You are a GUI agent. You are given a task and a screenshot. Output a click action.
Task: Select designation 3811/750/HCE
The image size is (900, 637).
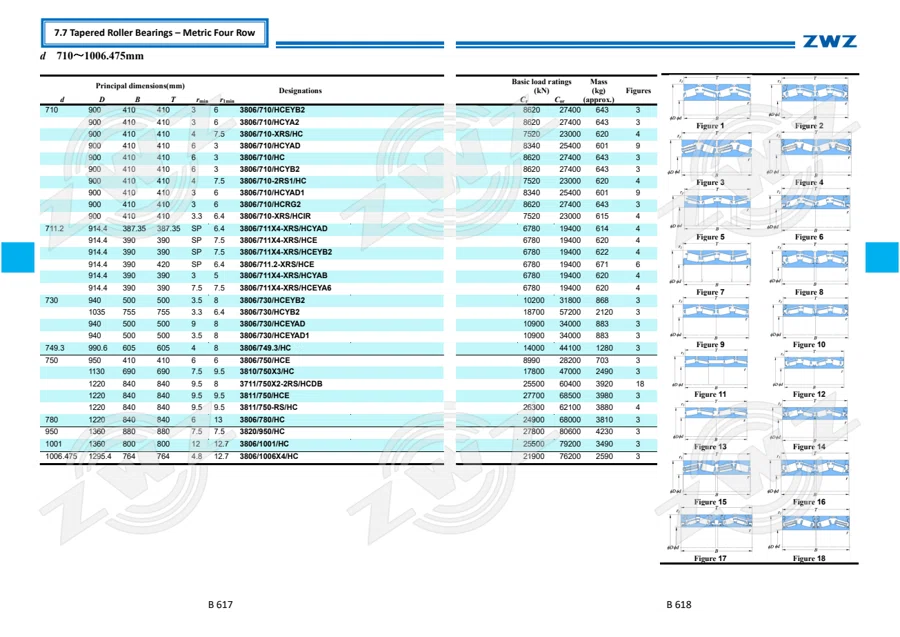pos(265,396)
